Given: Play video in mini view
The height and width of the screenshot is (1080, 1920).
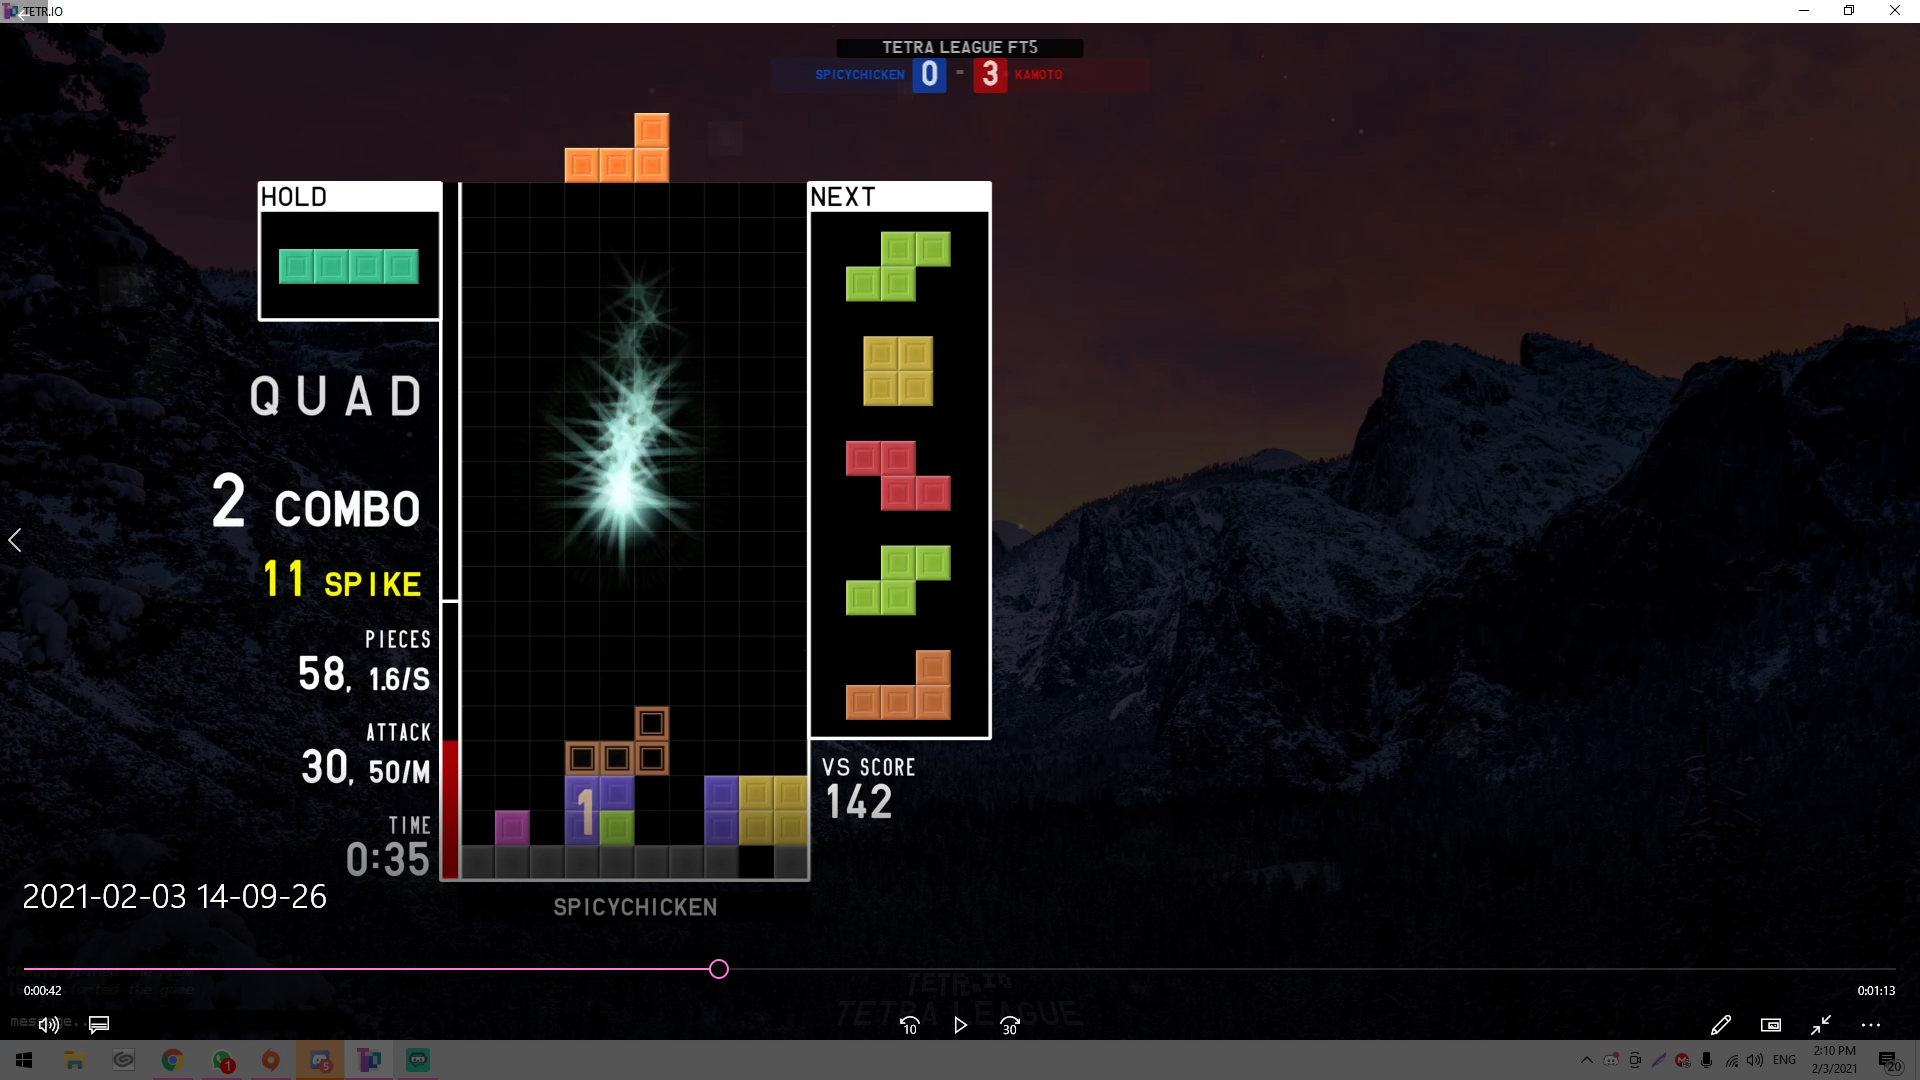Looking at the screenshot, I should [x=1771, y=1025].
